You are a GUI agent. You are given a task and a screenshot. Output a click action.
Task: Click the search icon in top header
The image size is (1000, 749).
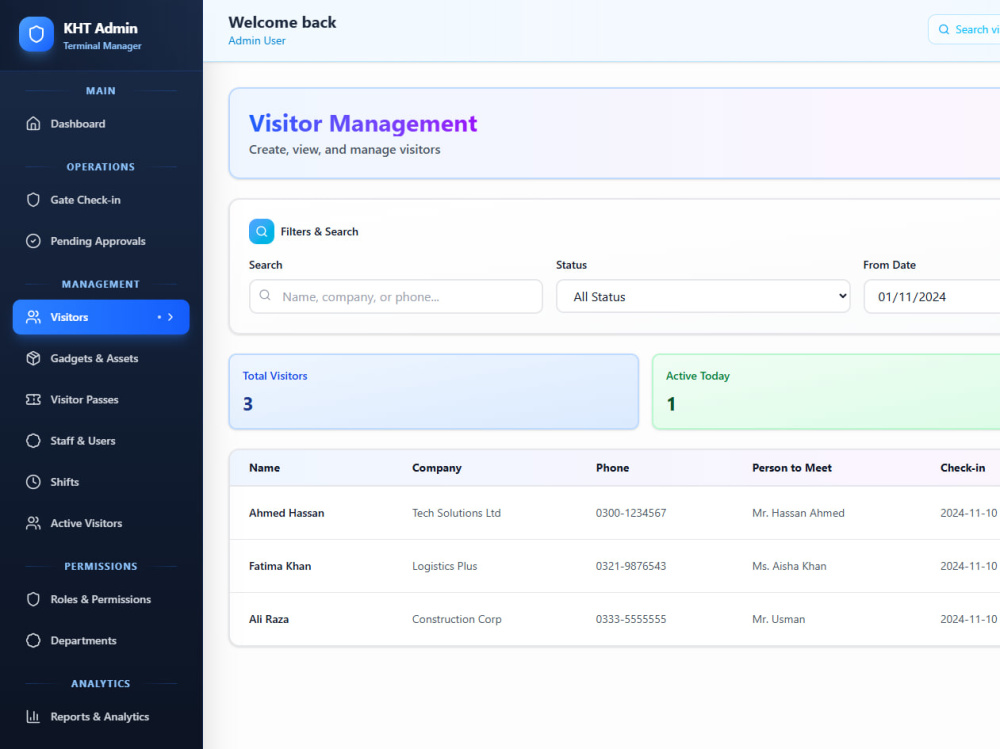(944, 29)
